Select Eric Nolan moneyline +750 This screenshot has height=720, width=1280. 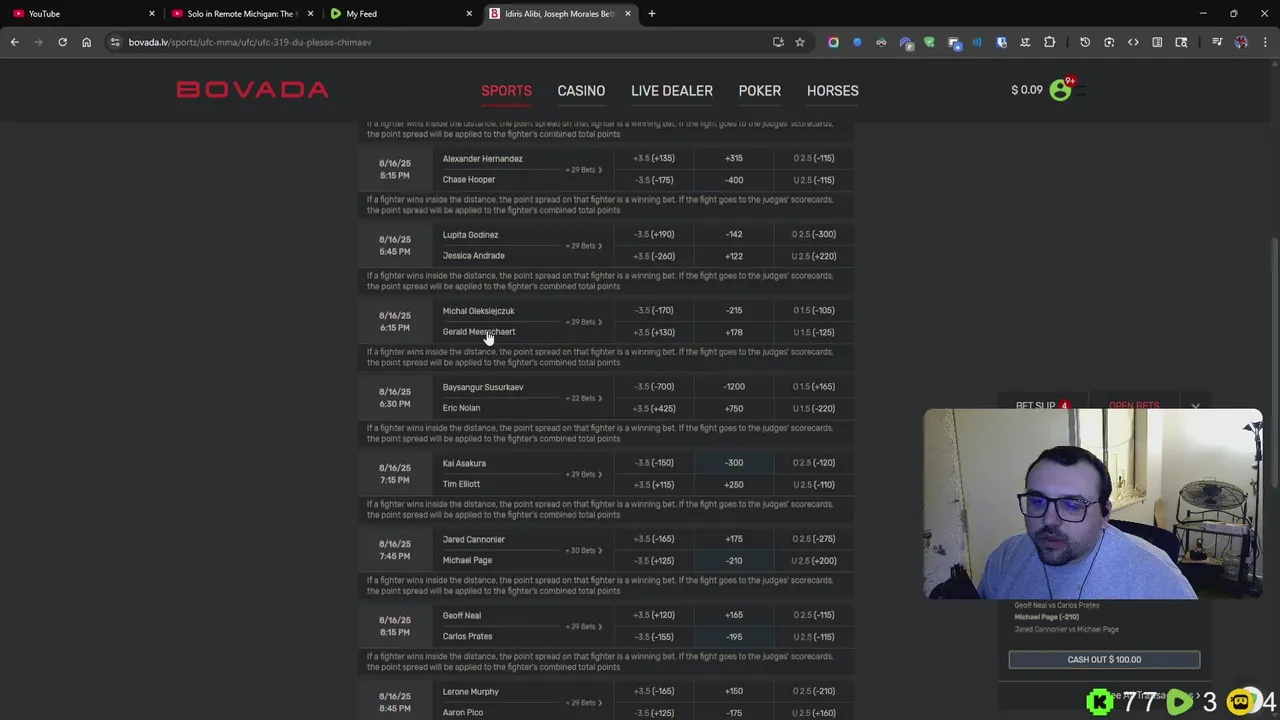[x=734, y=408]
